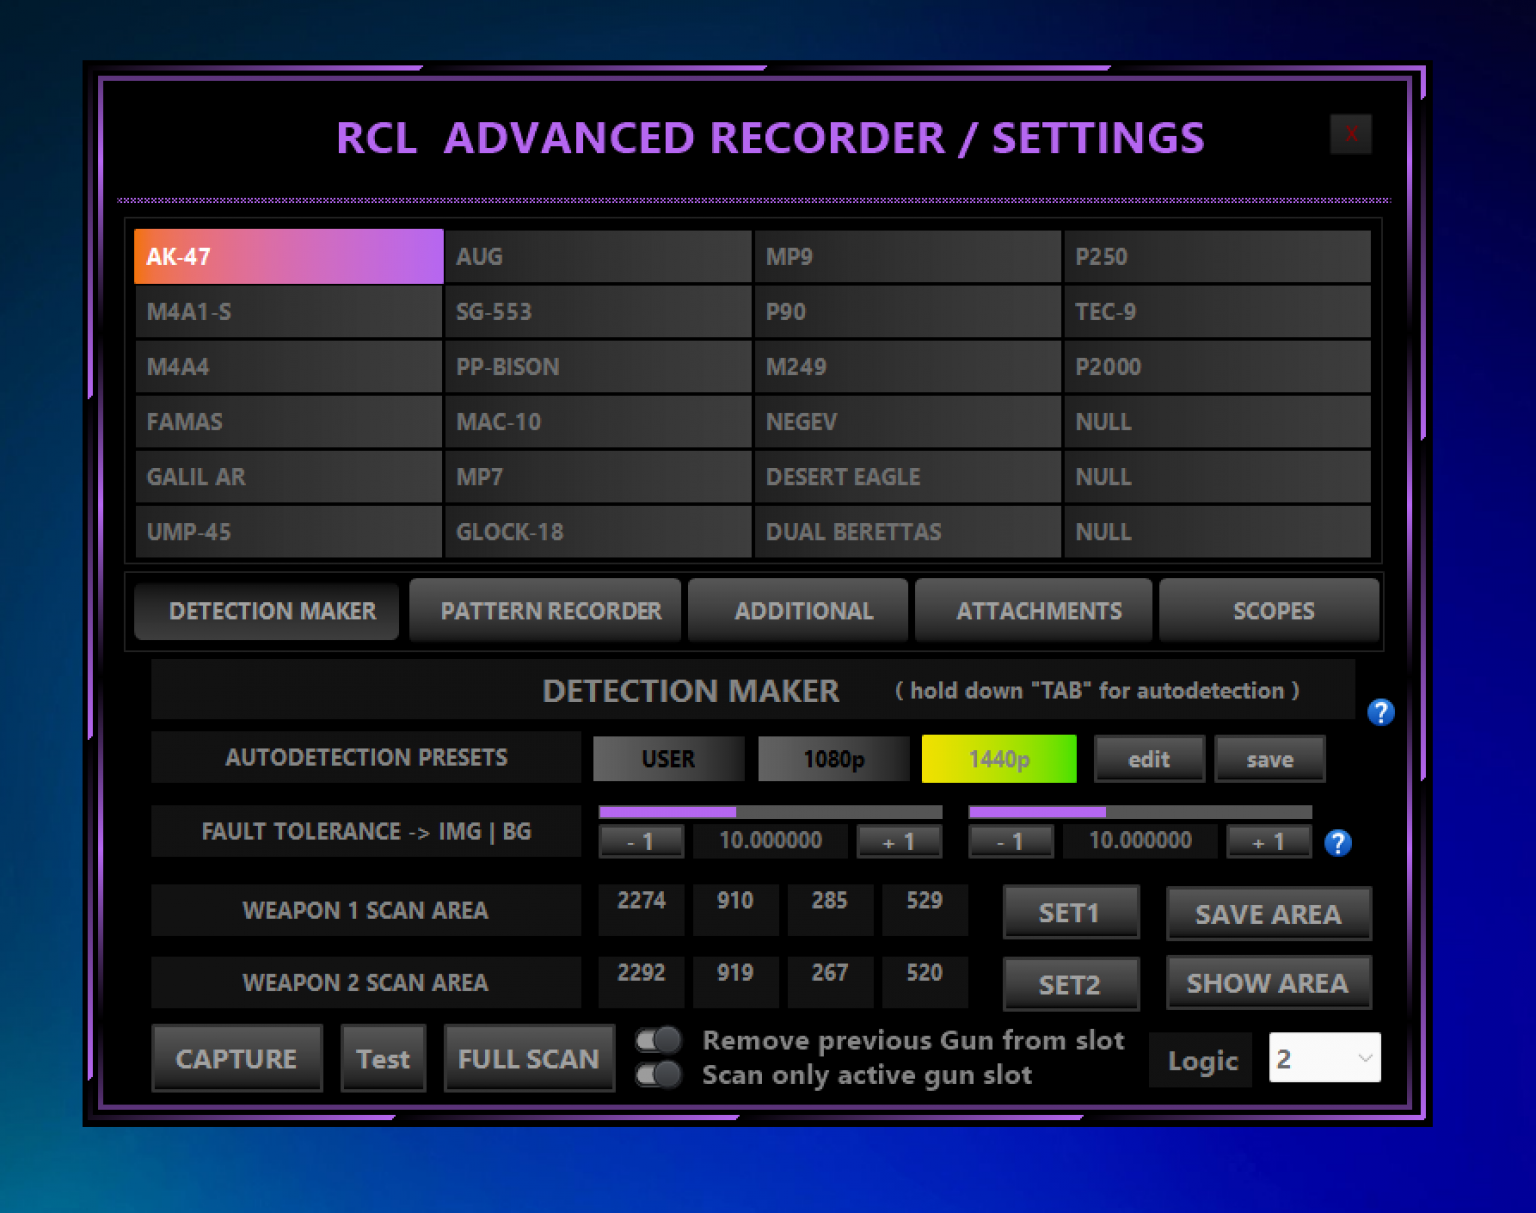Switch to the PATTERN RECORDER tab
The image size is (1536, 1213).
[545, 610]
